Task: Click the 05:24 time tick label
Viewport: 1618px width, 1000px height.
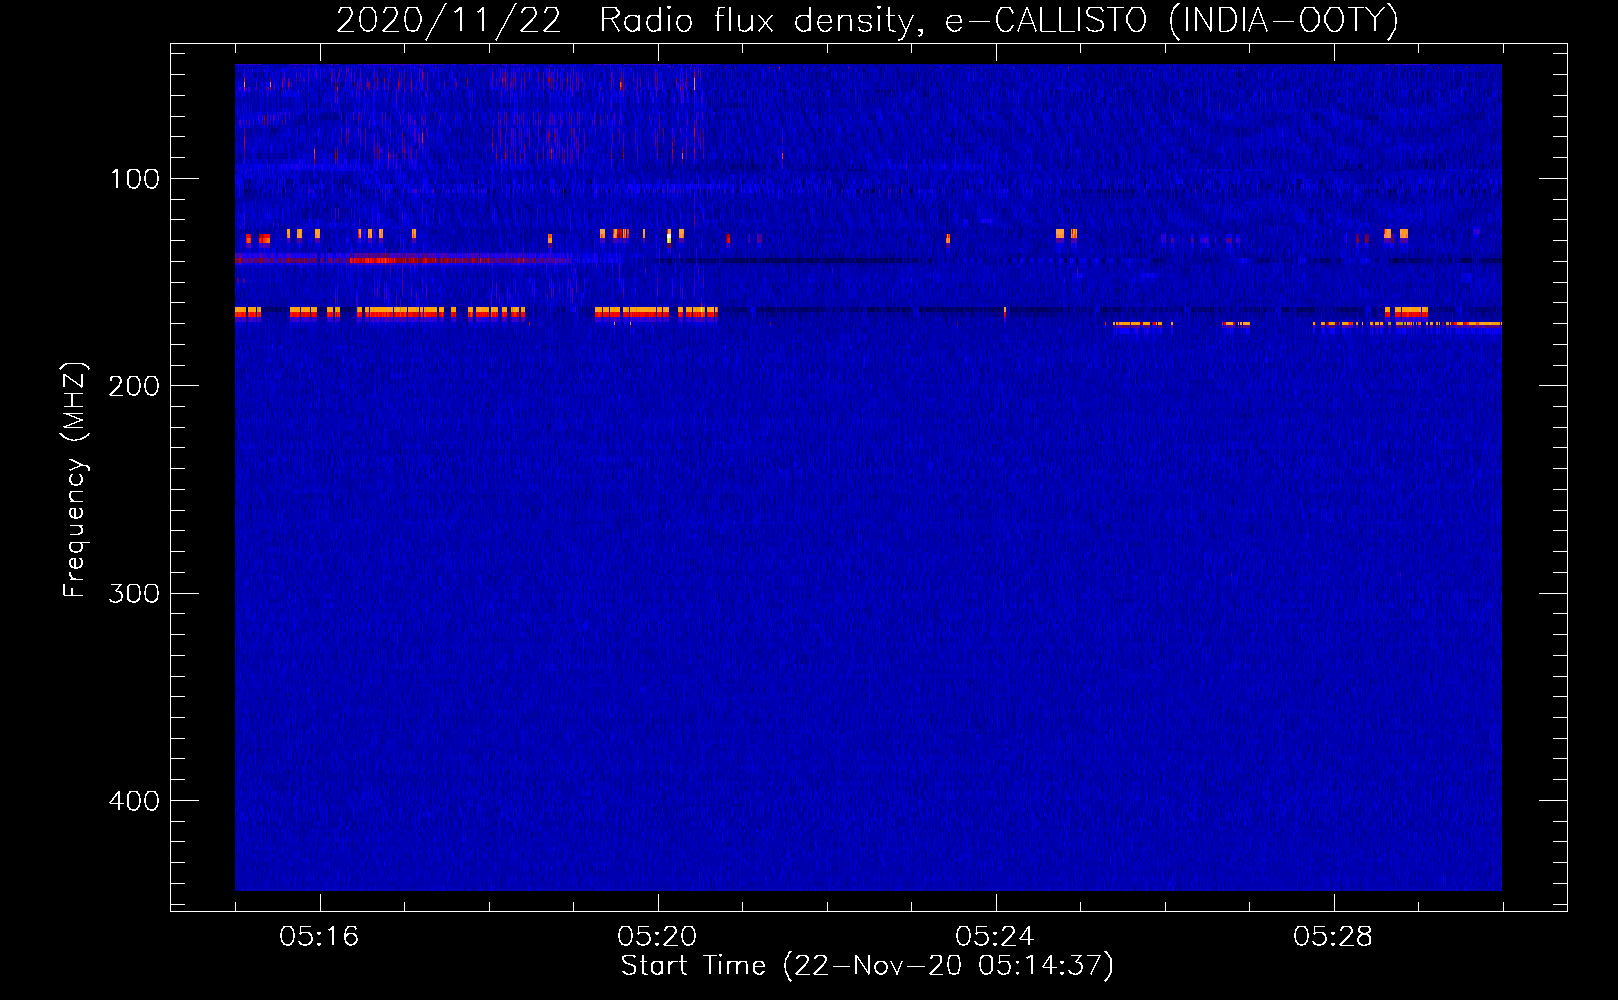Action: coord(995,936)
